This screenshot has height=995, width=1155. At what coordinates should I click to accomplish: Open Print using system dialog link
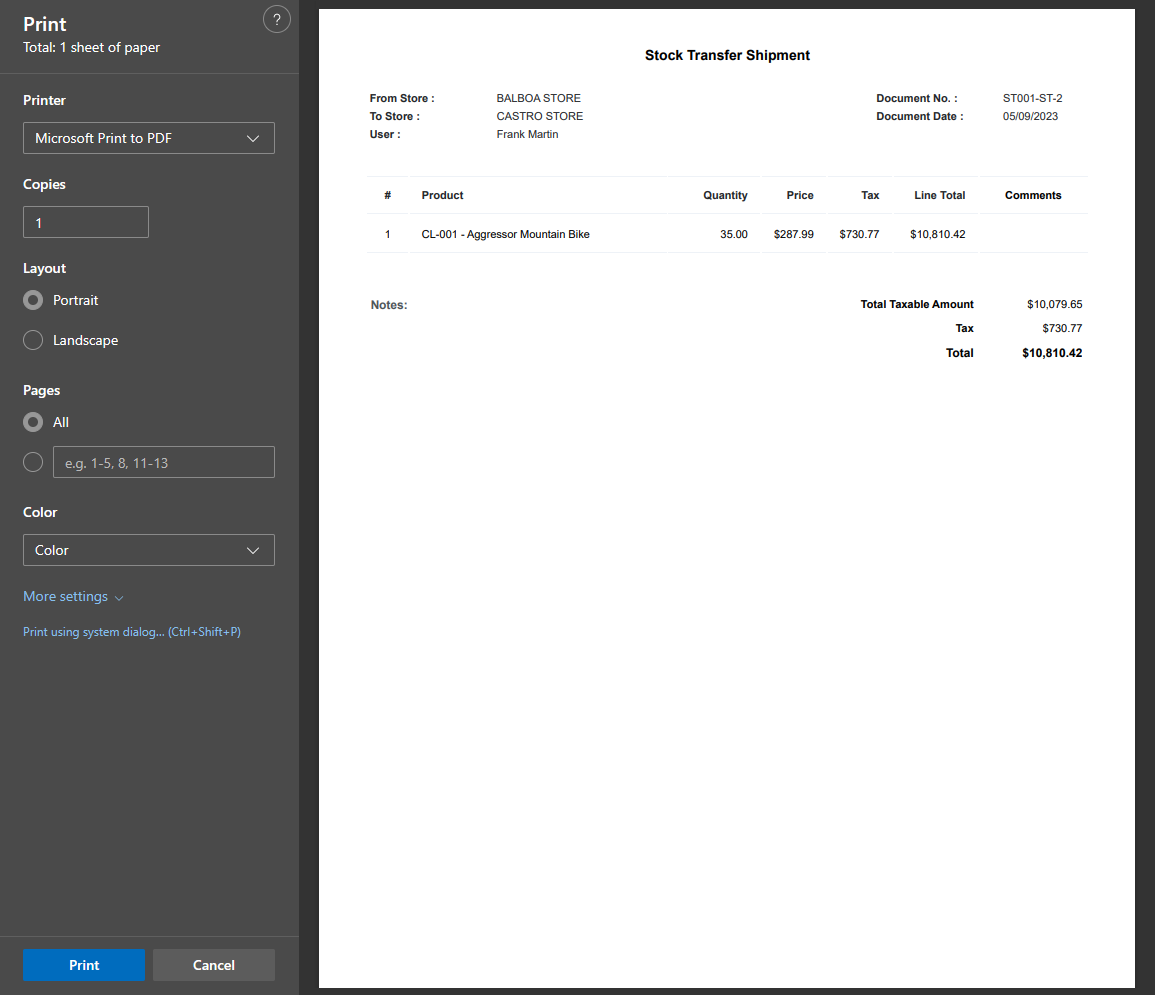coord(131,632)
